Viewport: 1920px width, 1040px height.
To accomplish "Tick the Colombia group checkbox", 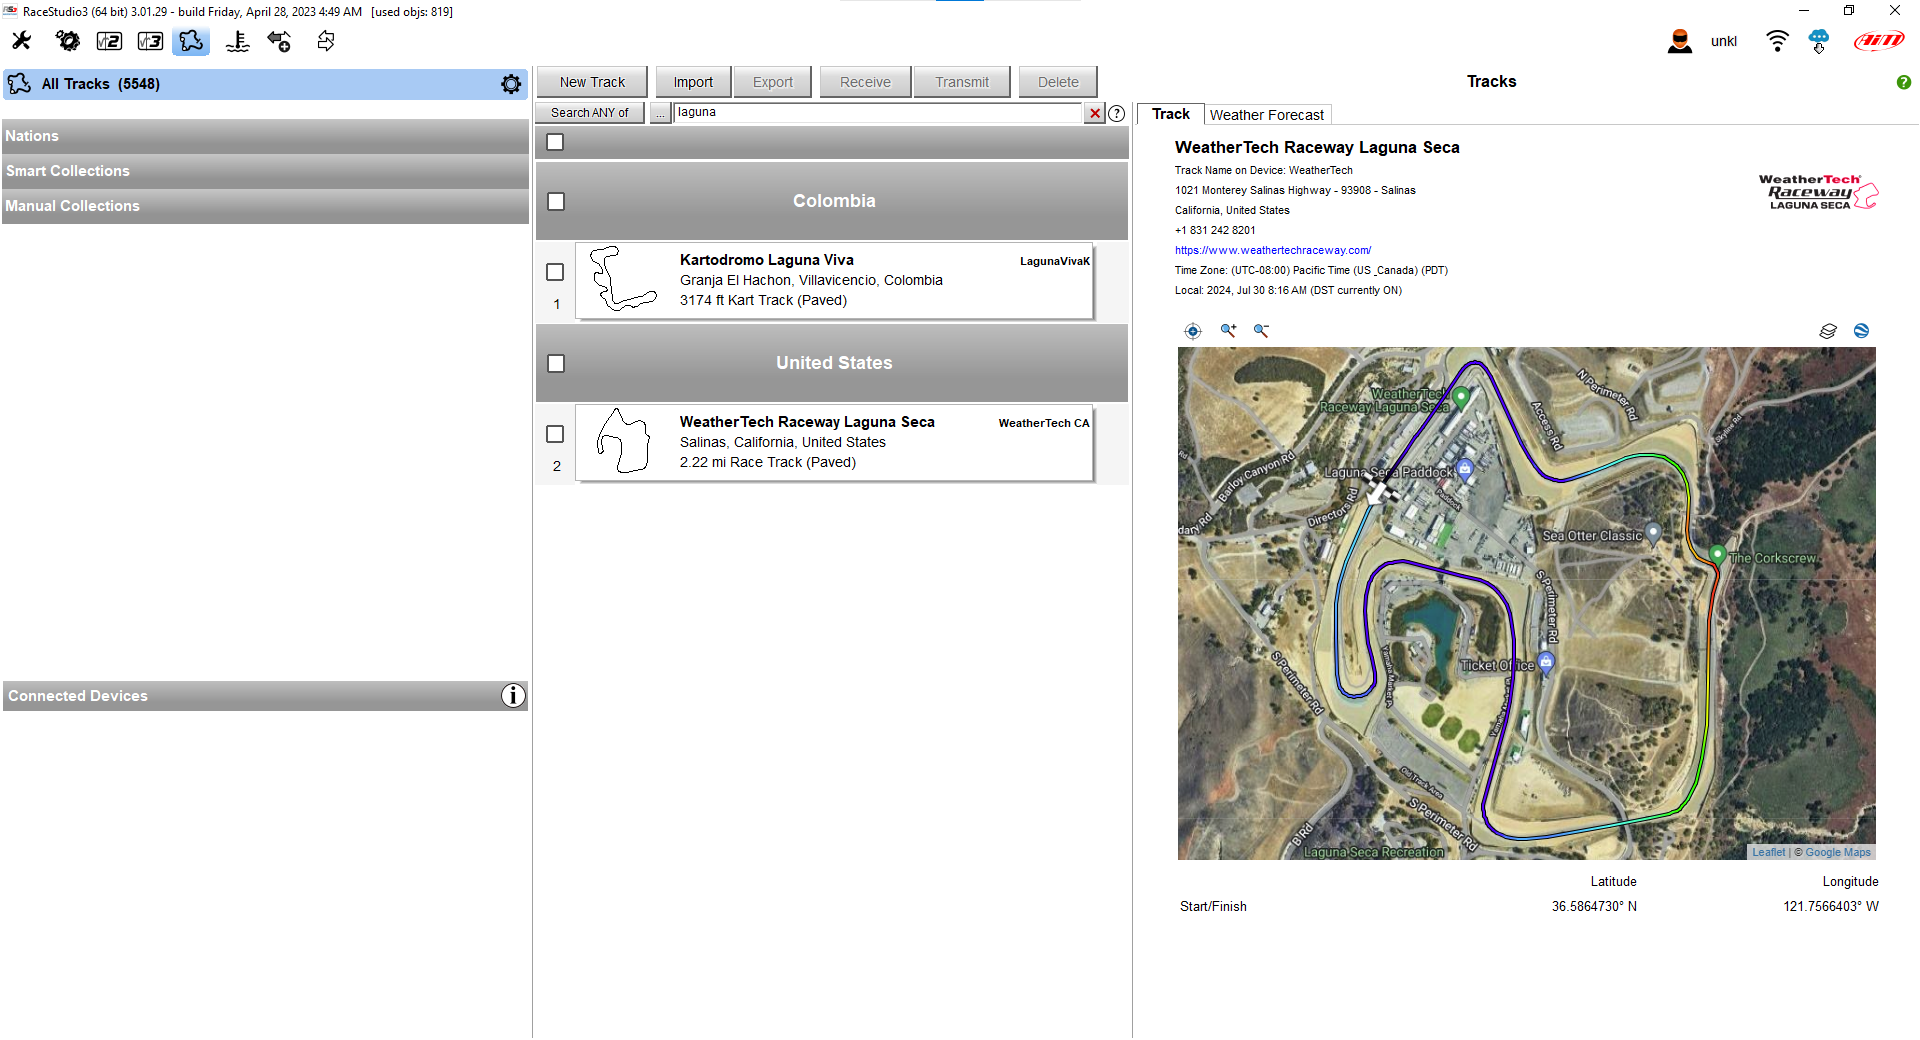I will (556, 202).
